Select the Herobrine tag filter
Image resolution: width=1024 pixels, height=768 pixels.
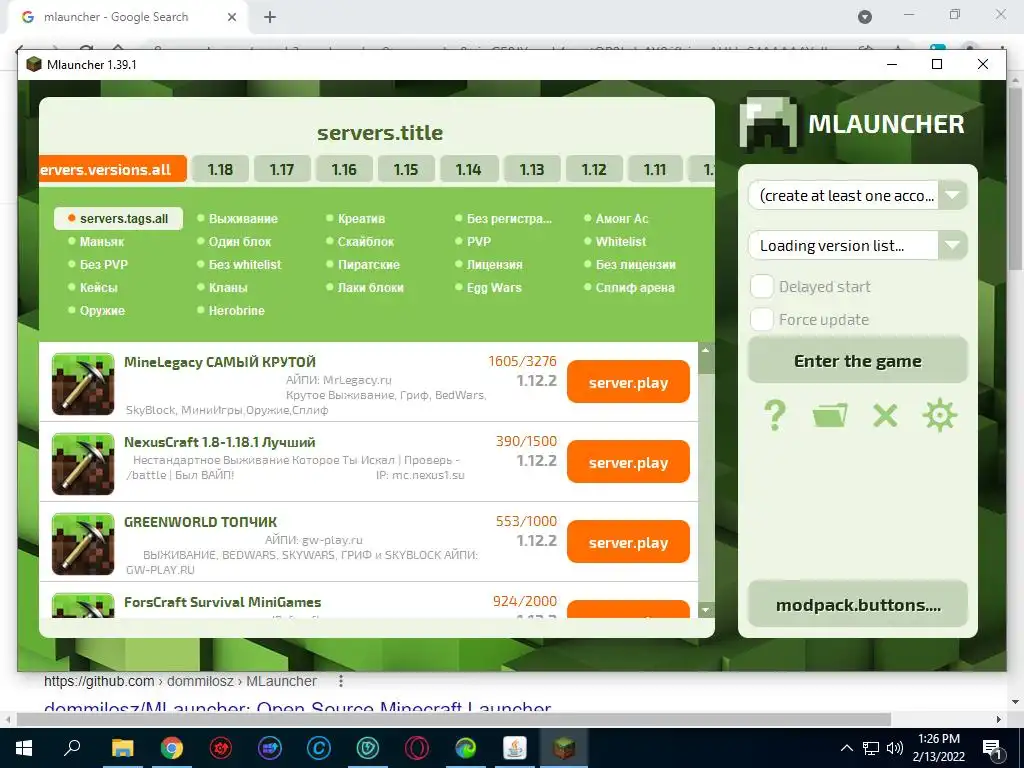[x=231, y=310]
